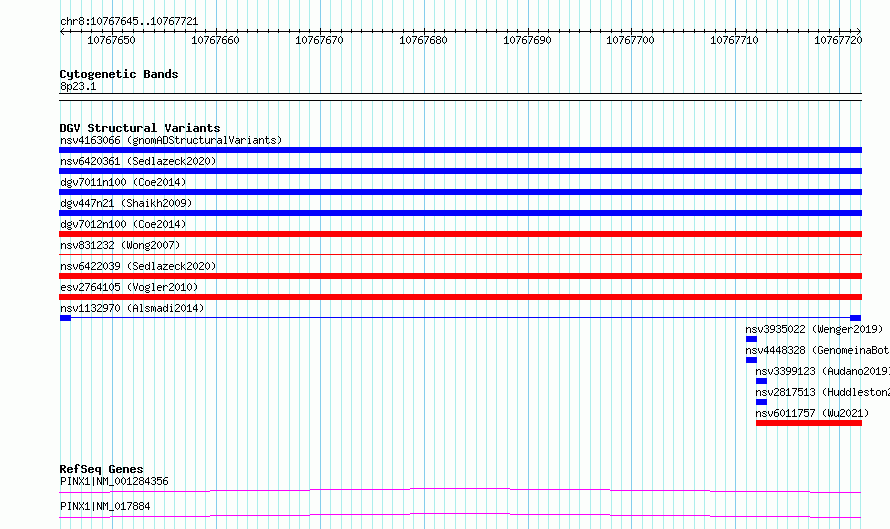Click the red bar under nsv6011757

tap(809, 423)
